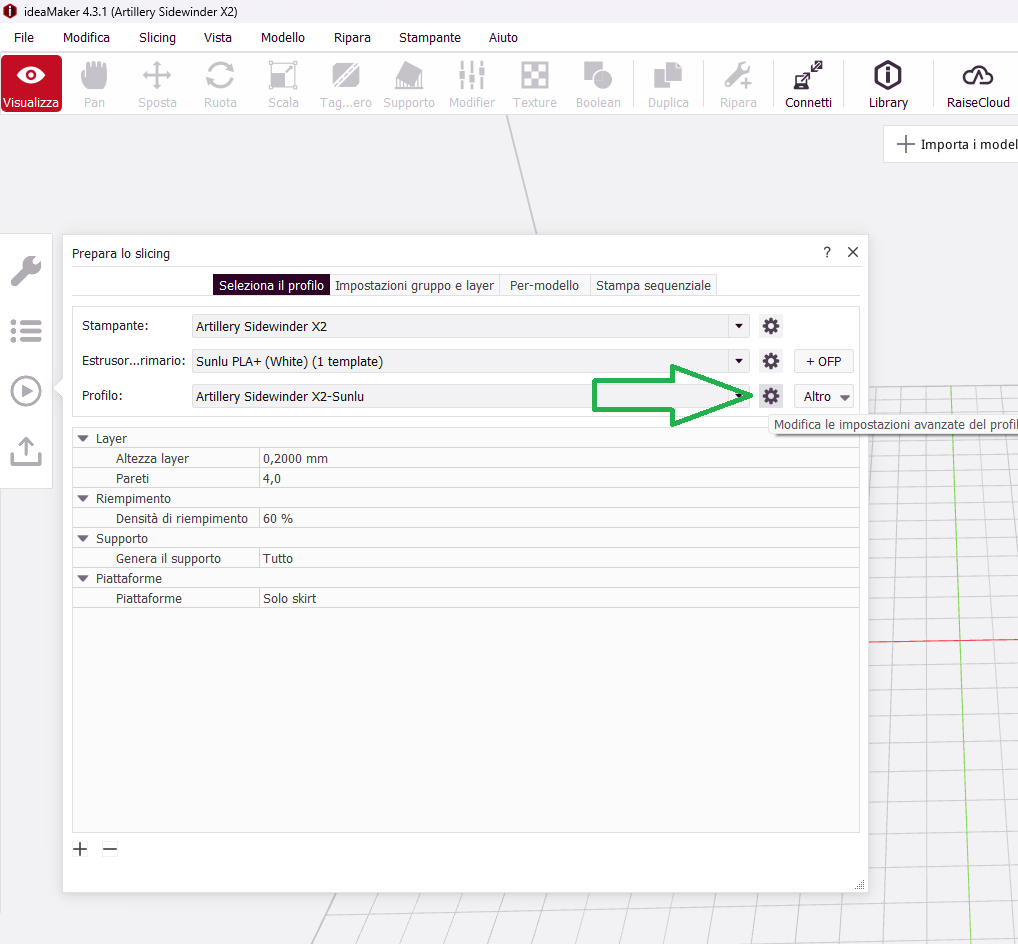The image size is (1018, 944).
Task: Open the Vista menu
Action: coord(217,38)
